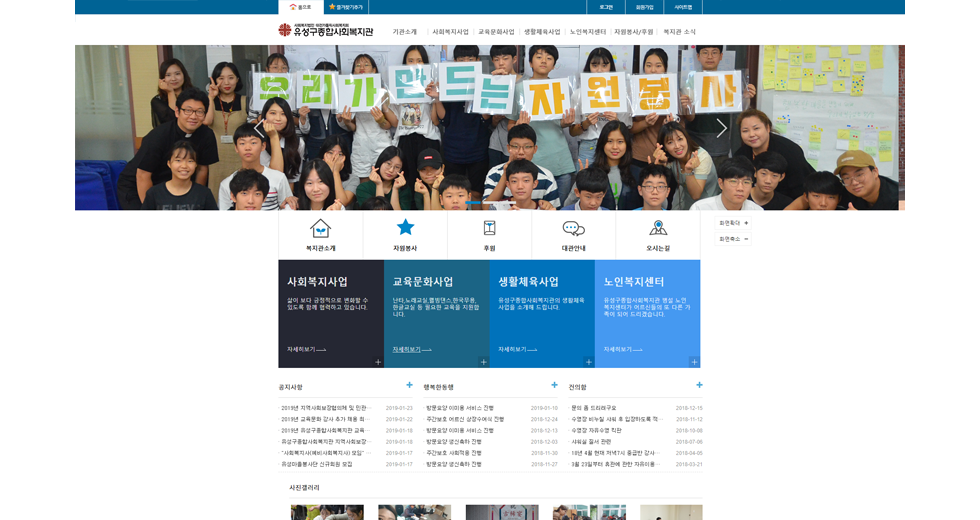Click the 회원가입 link in top bar
980x520 pixels.
point(644,7)
